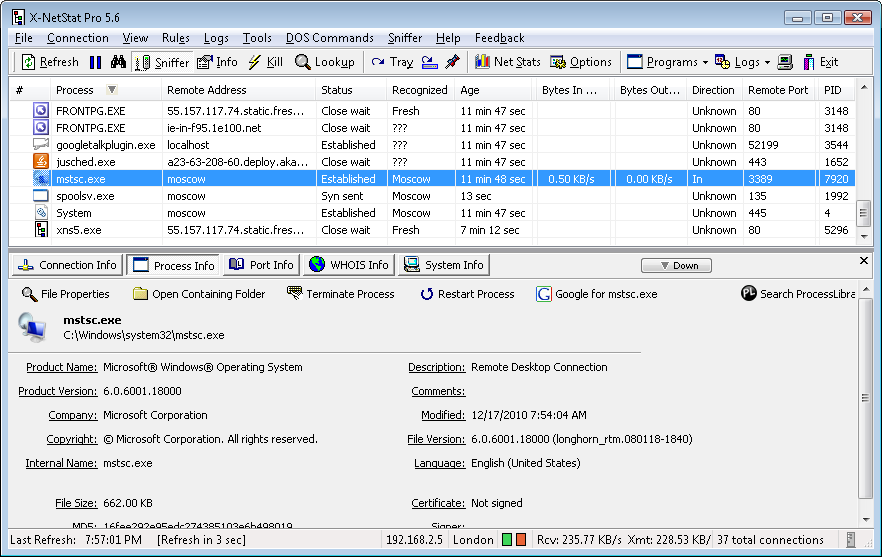Click the connection list scrollbar thumb
Image resolution: width=882 pixels, height=557 pixels.
coord(863,213)
